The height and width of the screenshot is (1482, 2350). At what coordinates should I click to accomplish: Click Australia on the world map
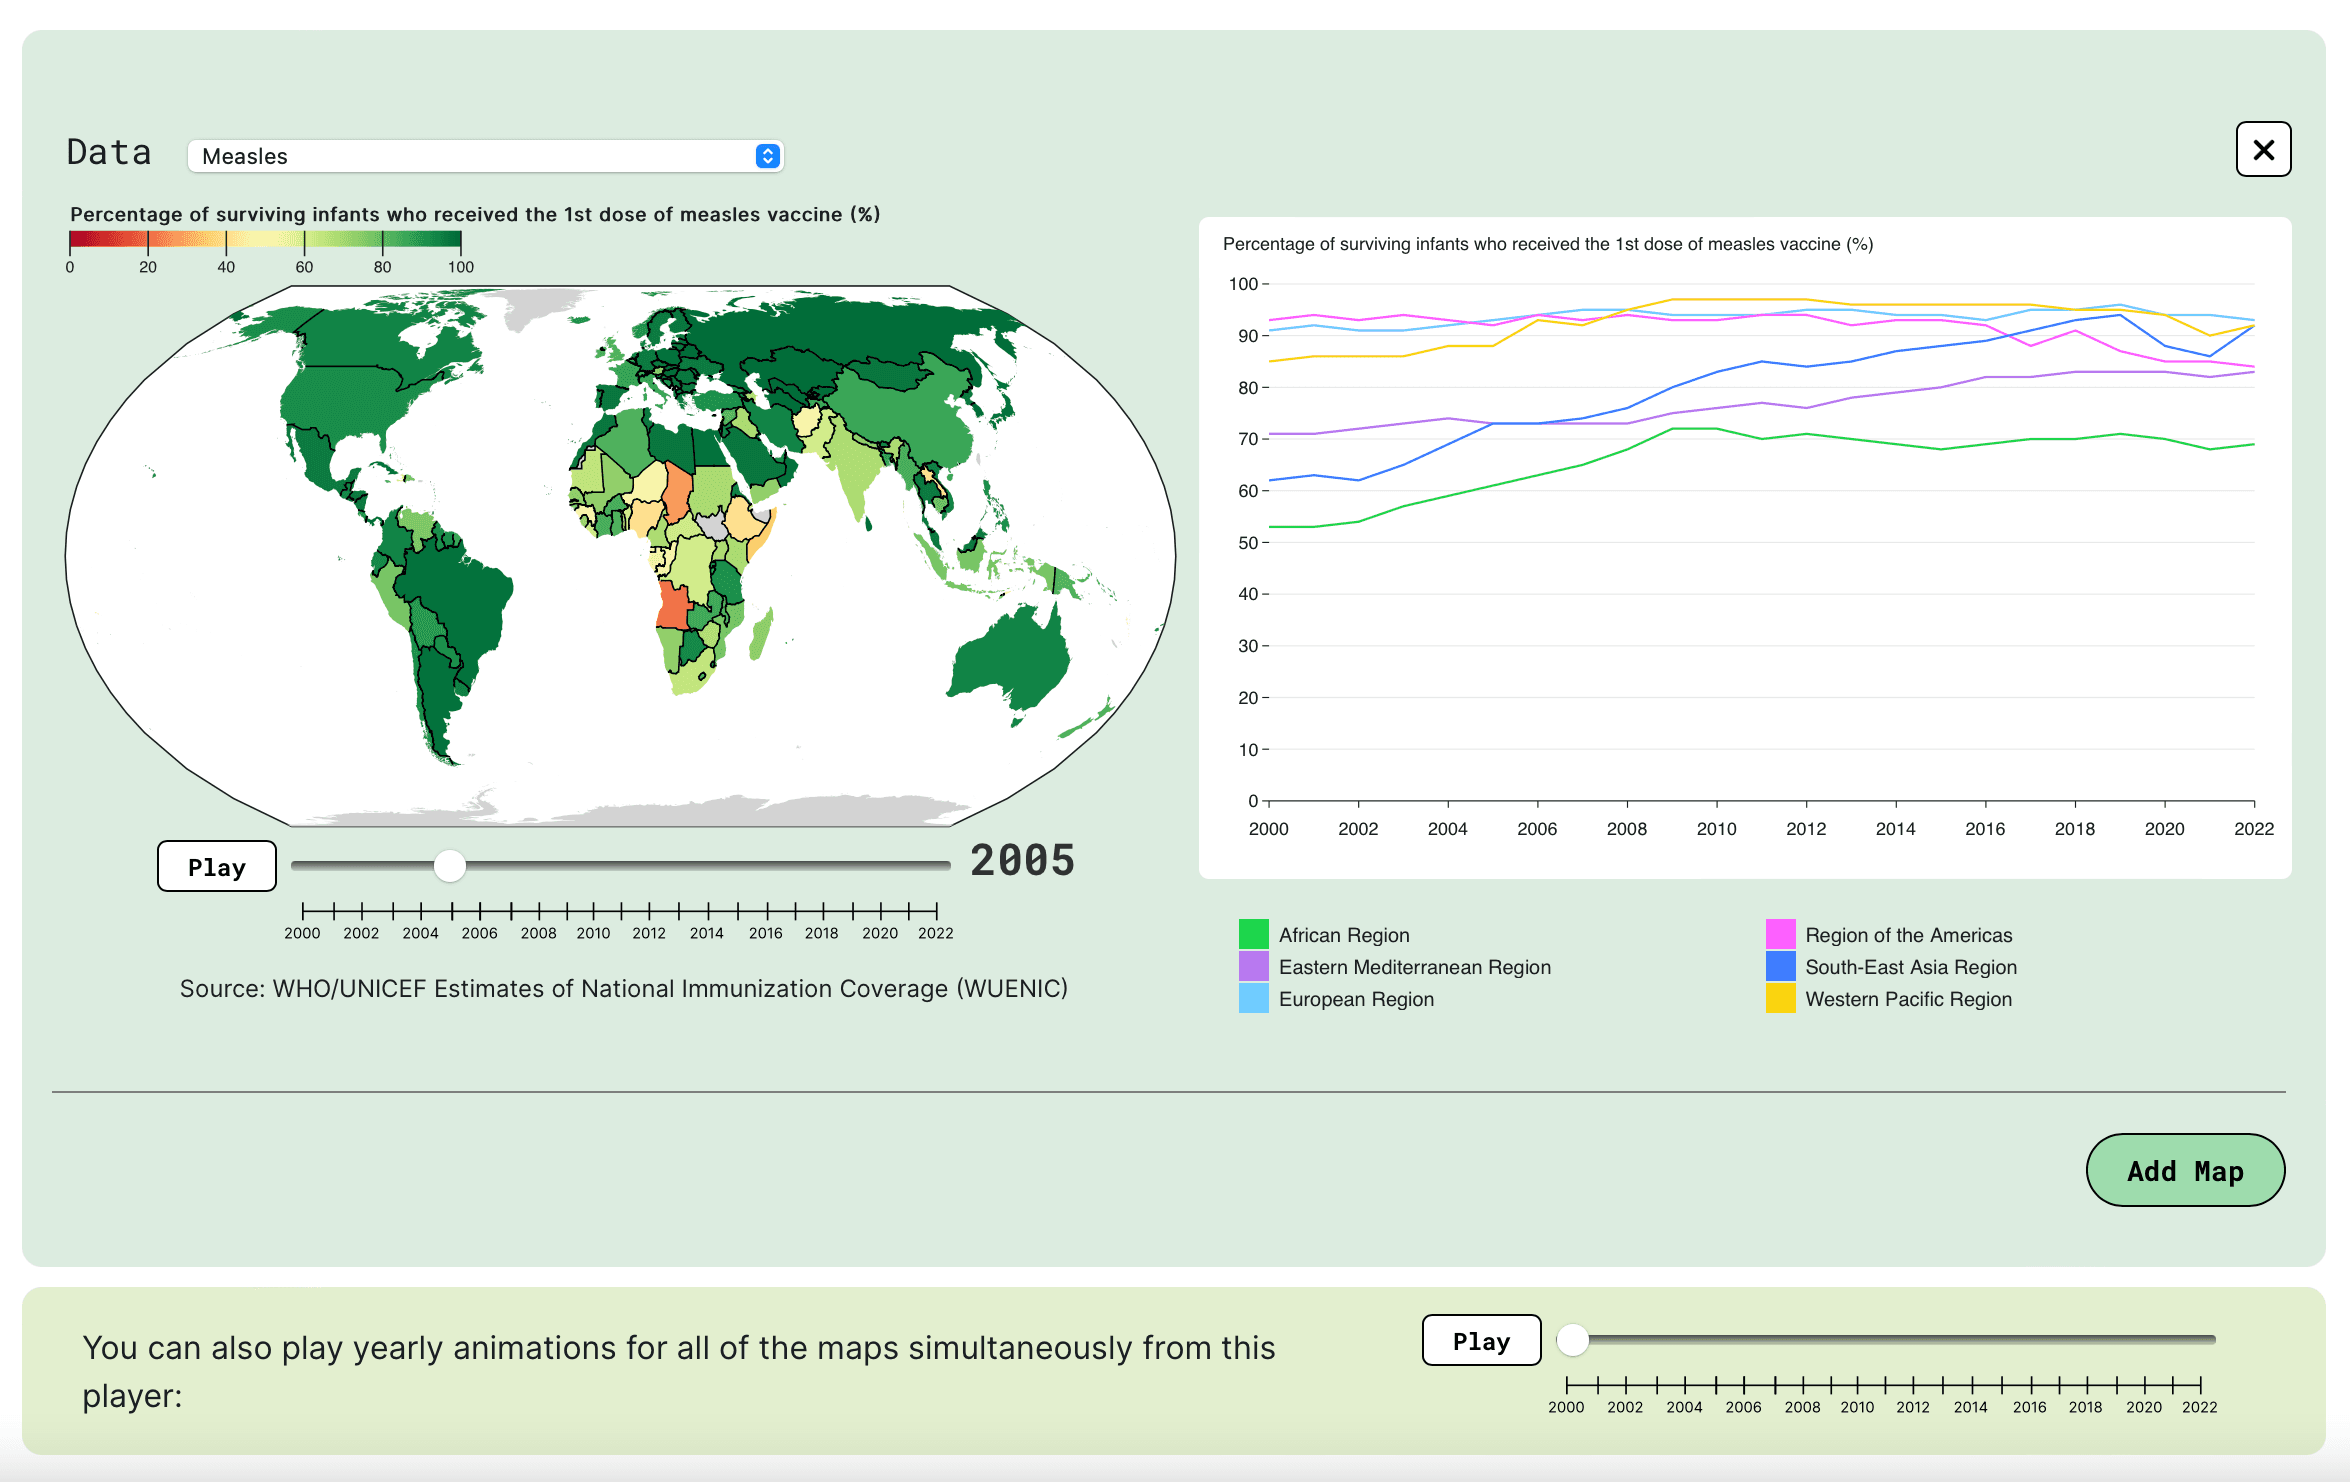point(1012,657)
